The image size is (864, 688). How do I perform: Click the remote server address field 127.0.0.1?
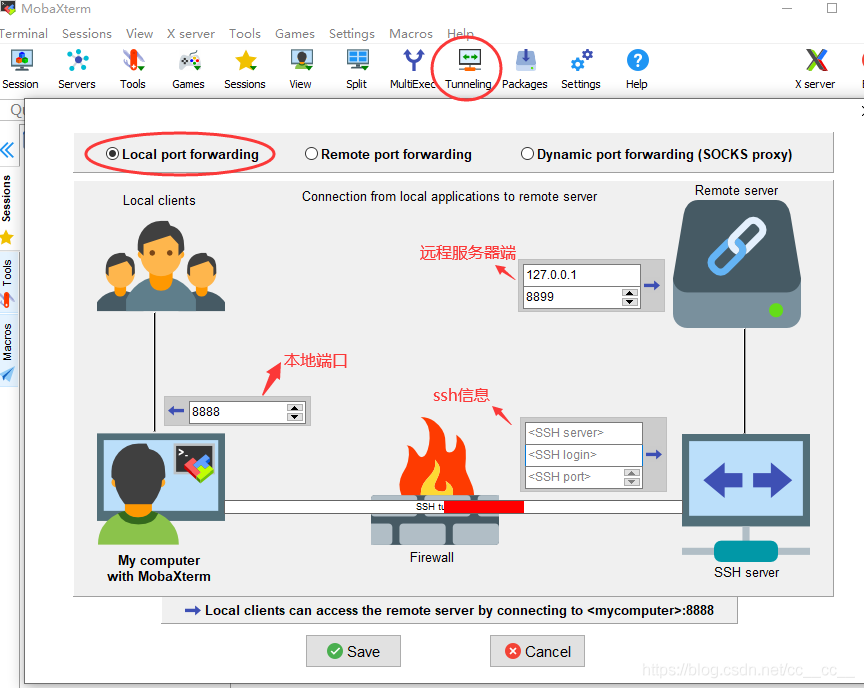point(582,275)
